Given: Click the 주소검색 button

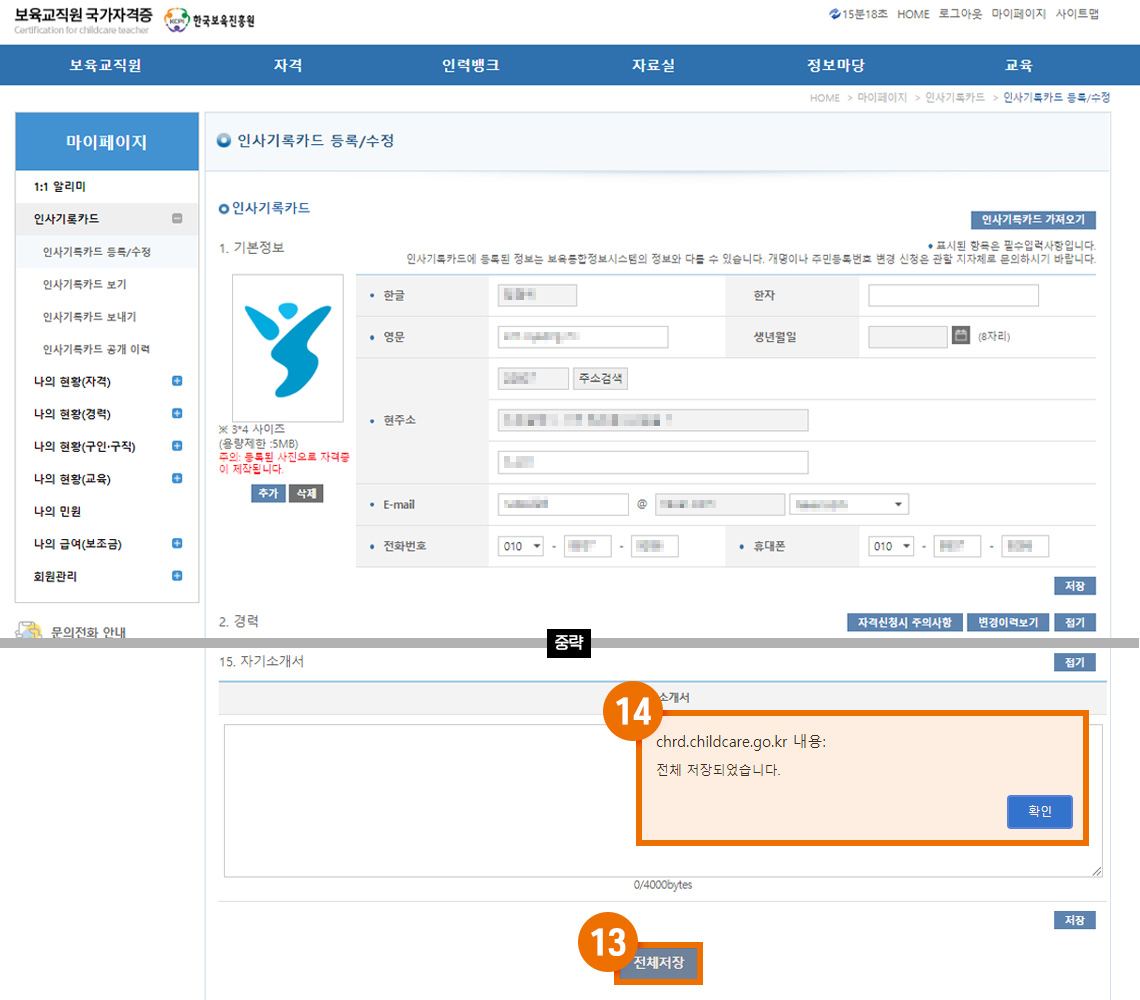Looking at the screenshot, I should click(x=600, y=379).
